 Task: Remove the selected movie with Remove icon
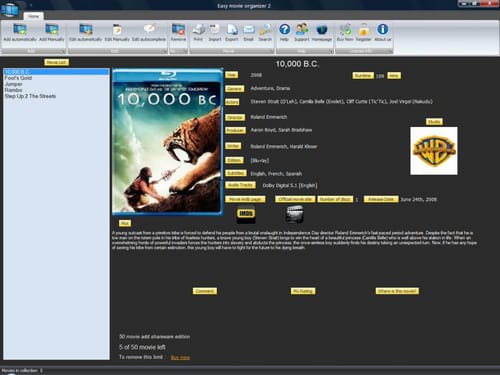(178, 30)
